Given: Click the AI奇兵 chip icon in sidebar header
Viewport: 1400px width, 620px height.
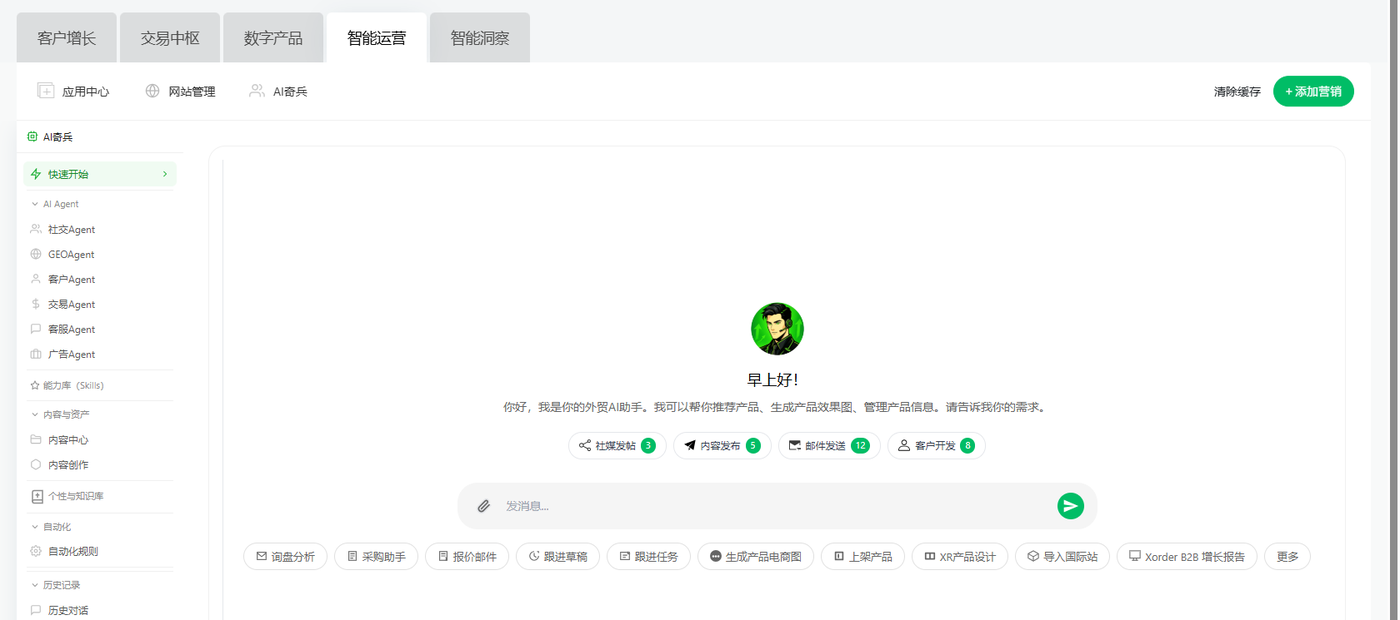Looking at the screenshot, I should [33, 137].
